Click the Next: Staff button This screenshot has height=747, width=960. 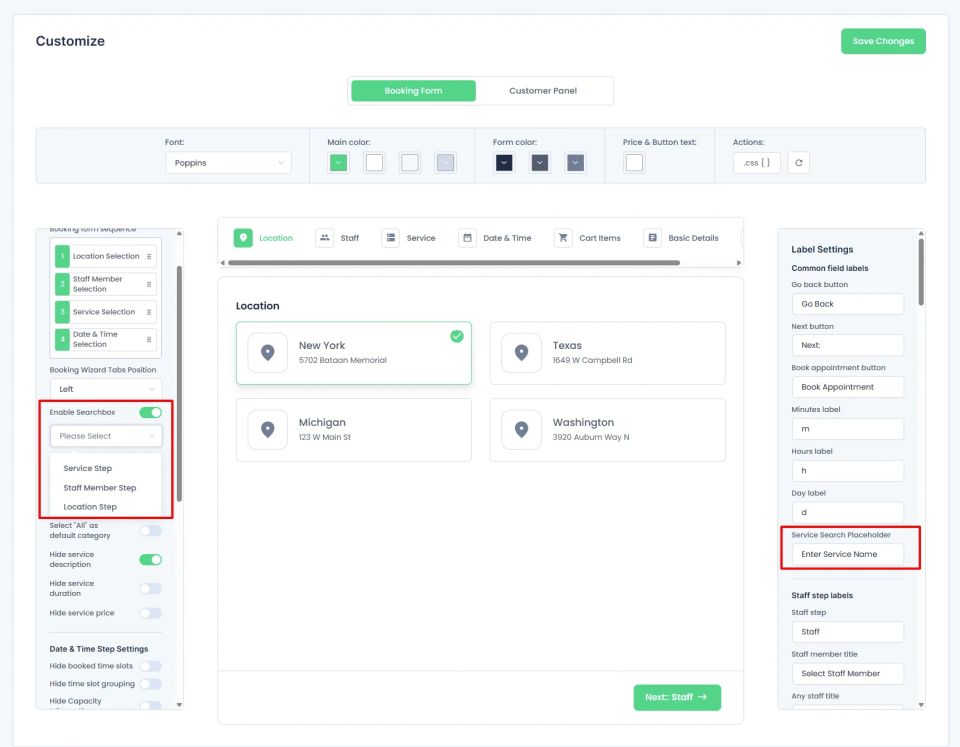click(x=677, y=697)
